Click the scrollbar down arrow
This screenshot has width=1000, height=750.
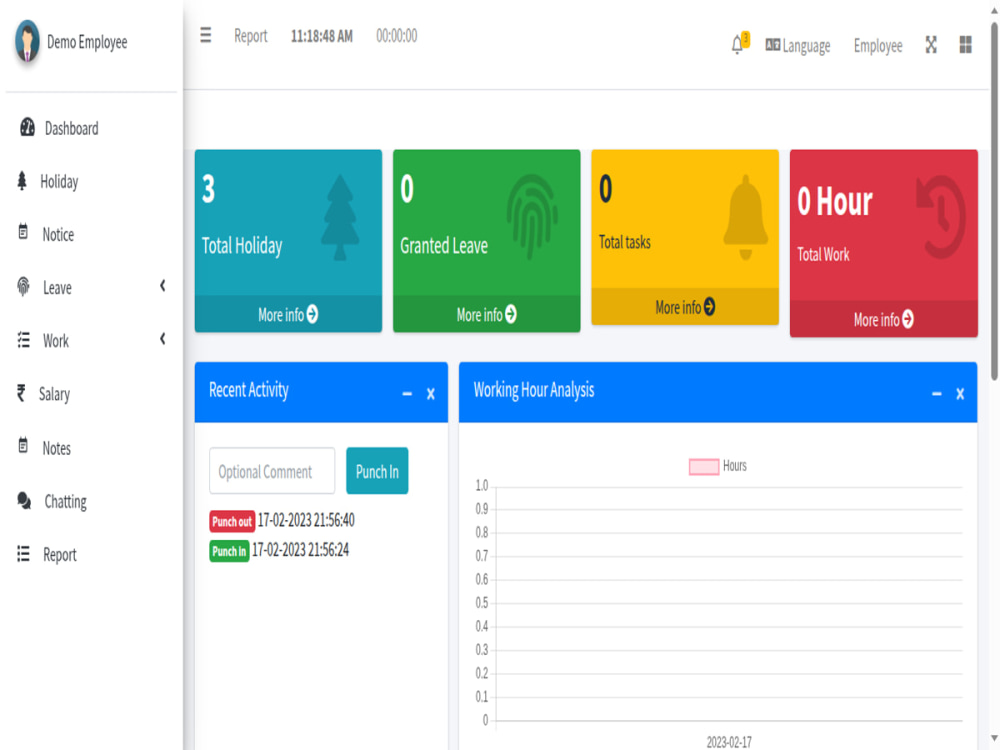pyautogui.click(x=994, y=739)
